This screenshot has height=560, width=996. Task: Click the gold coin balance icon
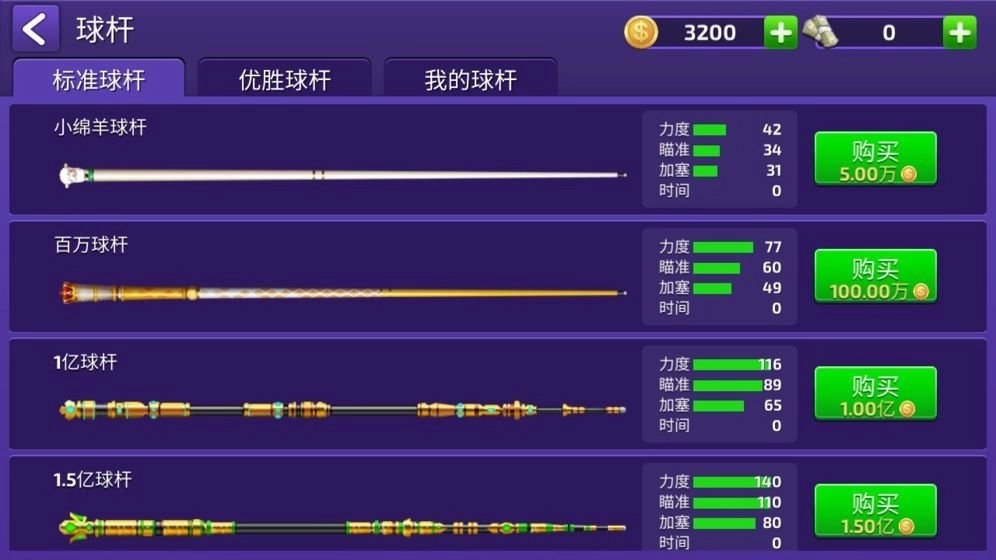(x=641, y=32)
